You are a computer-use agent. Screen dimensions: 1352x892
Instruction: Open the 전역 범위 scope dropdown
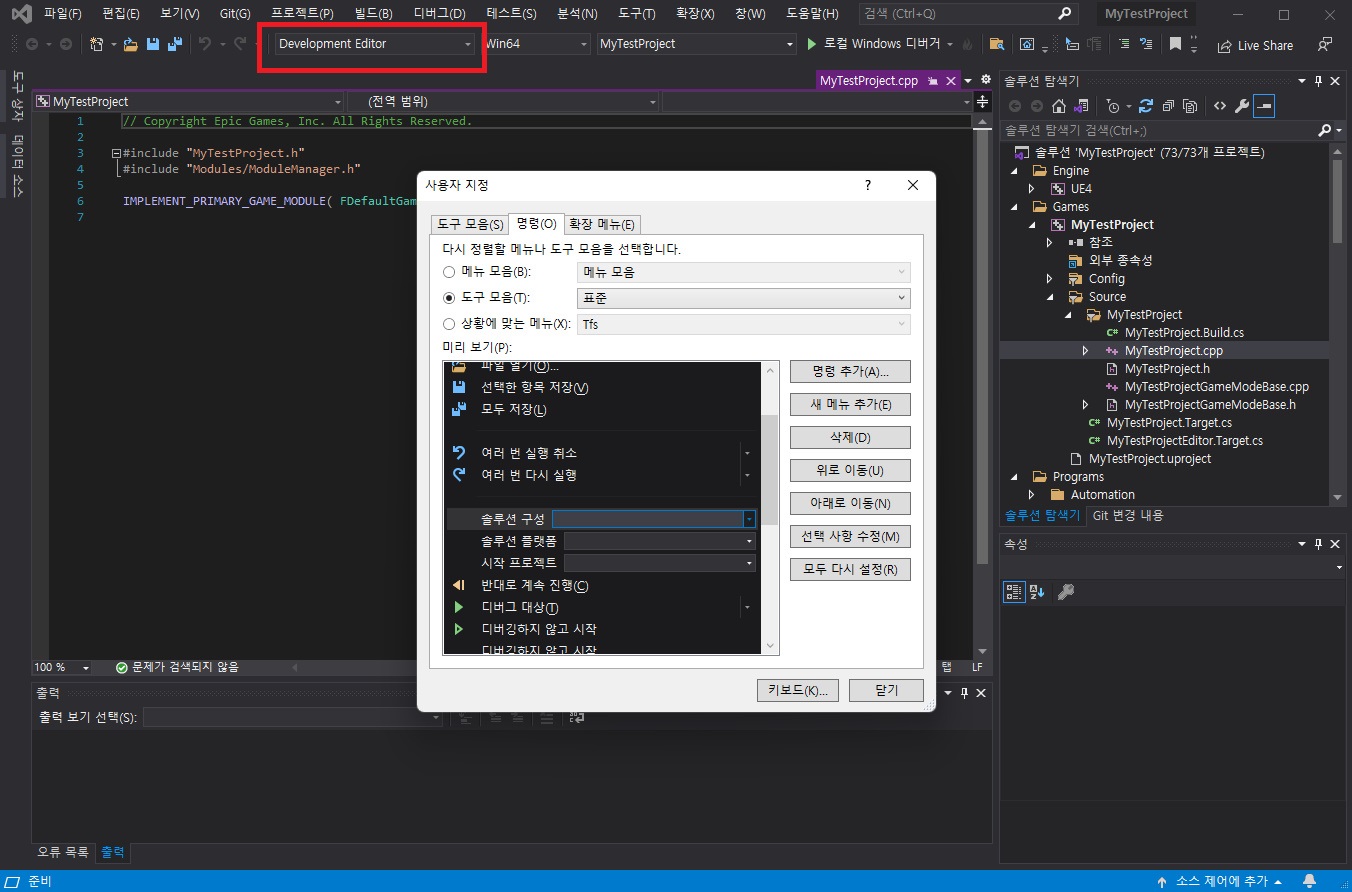click(504, 101)
